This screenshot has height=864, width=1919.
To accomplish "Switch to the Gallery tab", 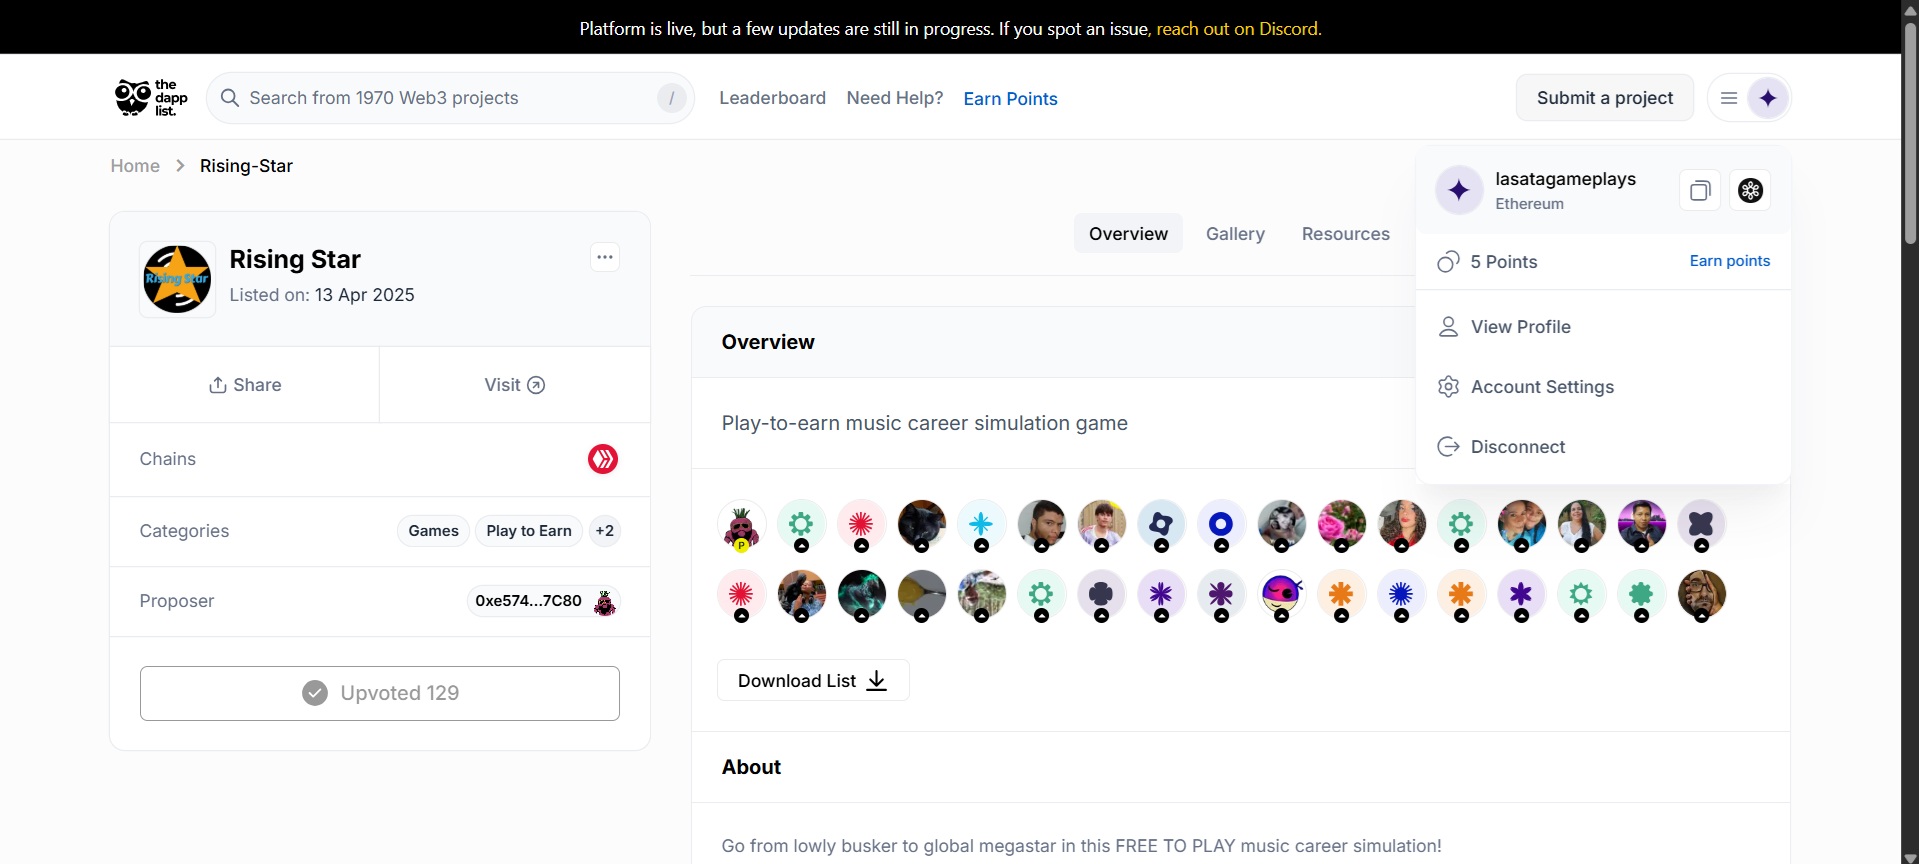I will [x=1235, y=234].
